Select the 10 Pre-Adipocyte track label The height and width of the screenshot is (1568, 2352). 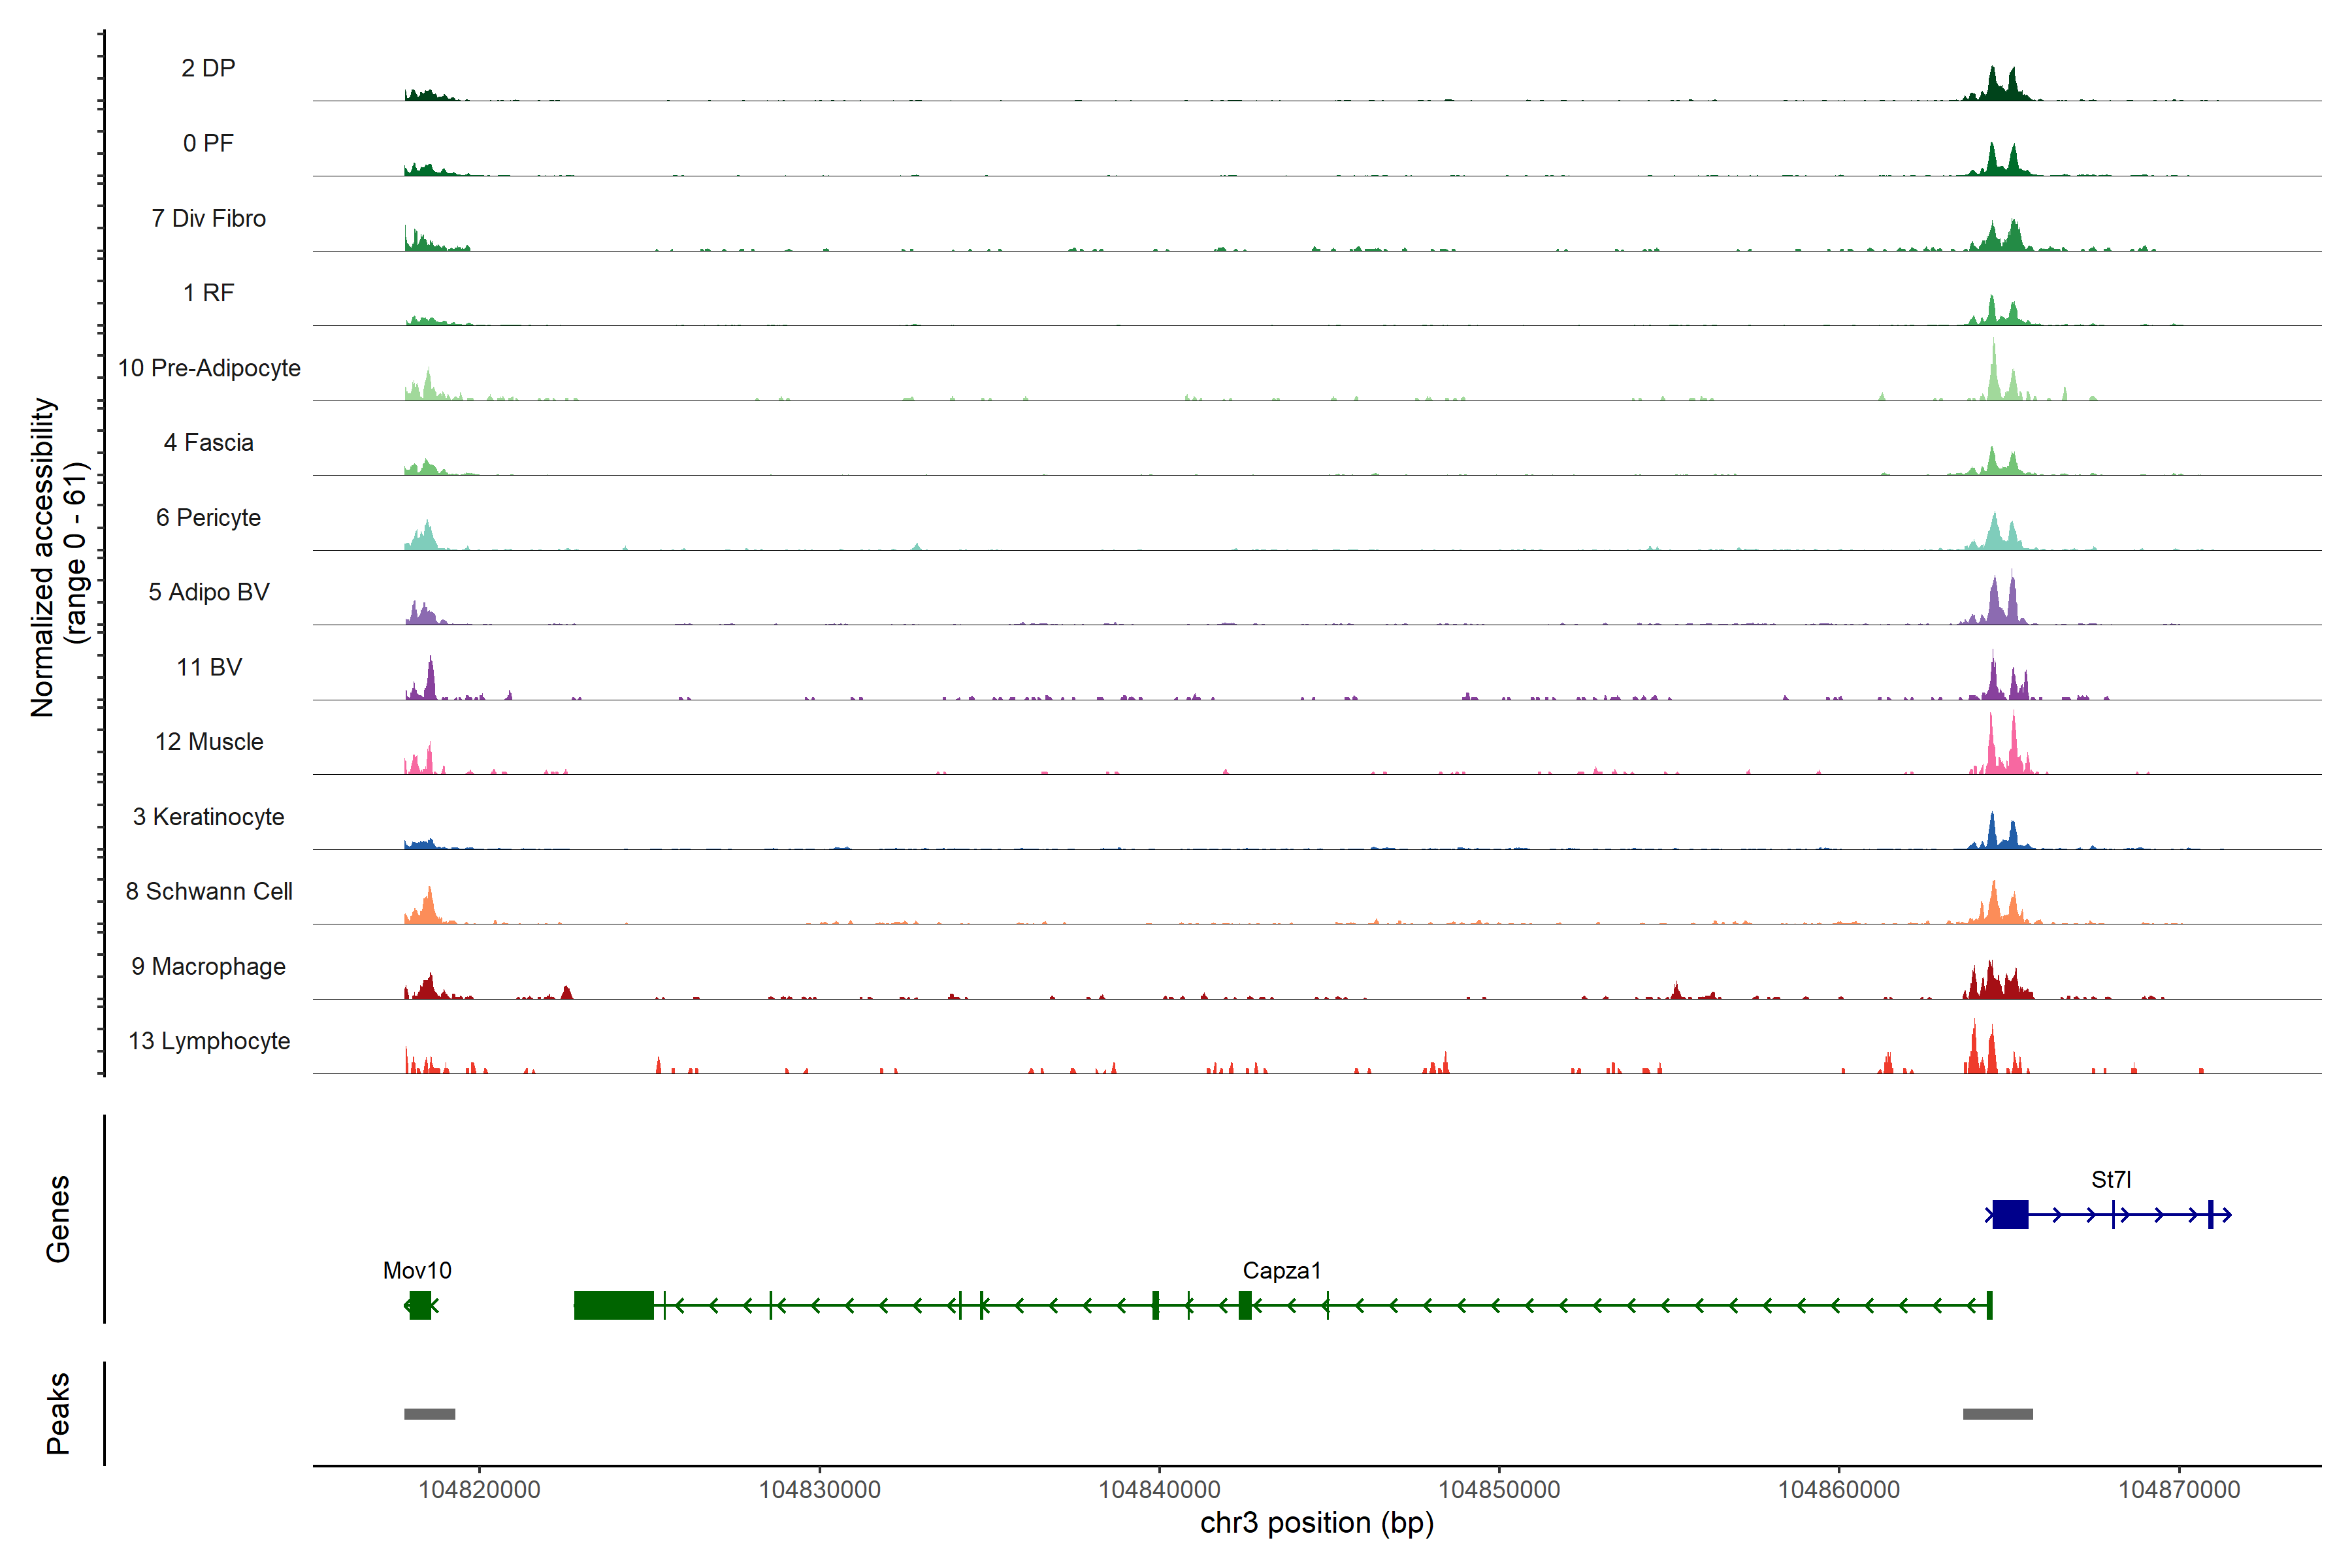[x=209, y=368]
